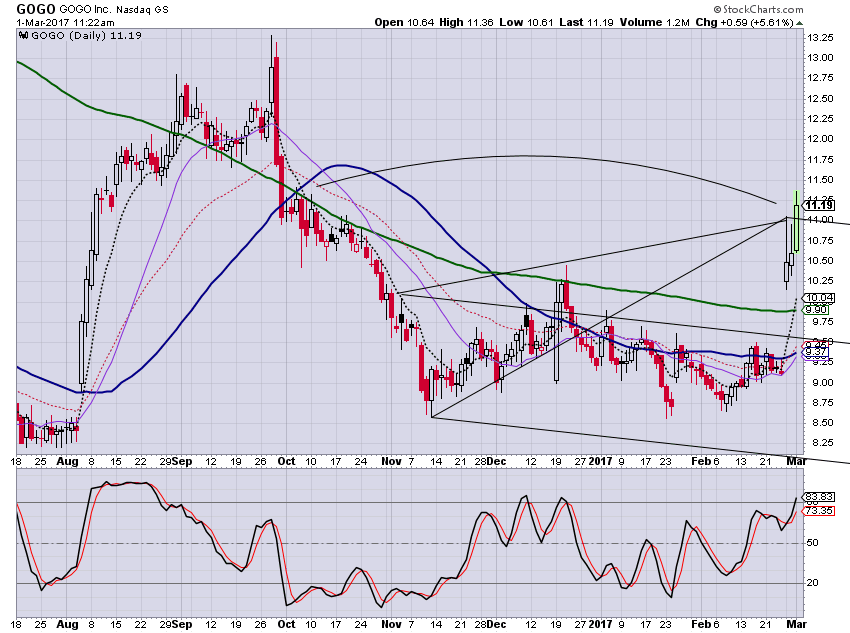Click the 2017 year label under price panel

[600, 462]
